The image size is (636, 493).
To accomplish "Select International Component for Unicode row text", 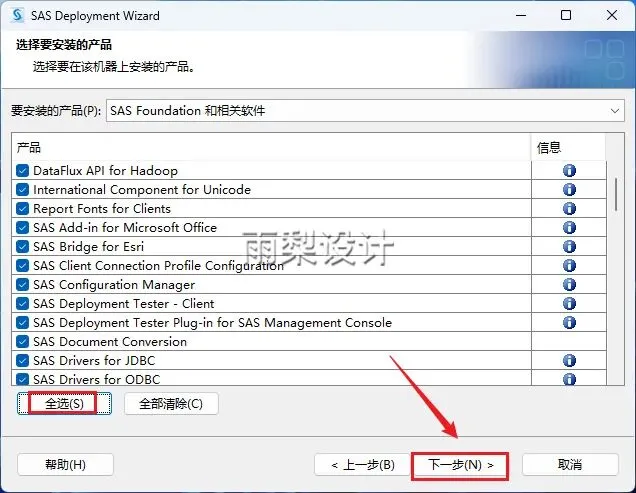I will (142, 189).
